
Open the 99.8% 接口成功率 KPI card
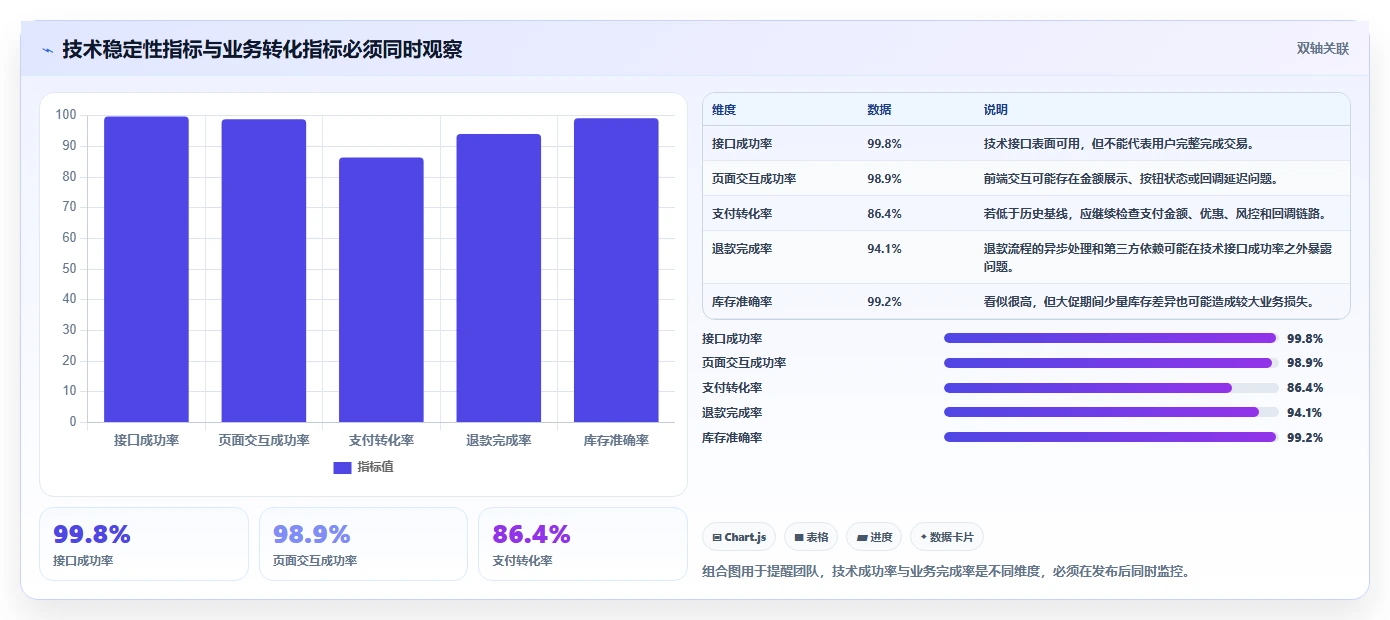[144, 544]
